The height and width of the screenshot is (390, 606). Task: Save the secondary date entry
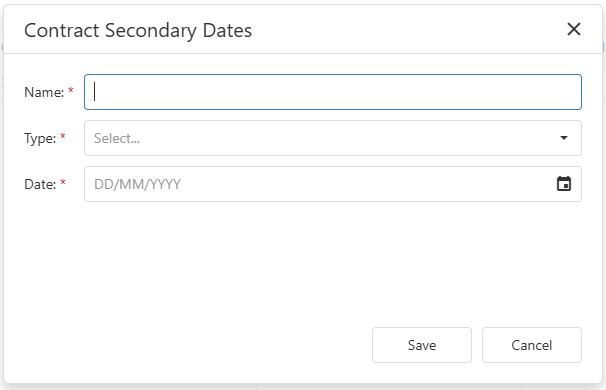[422, 345]
